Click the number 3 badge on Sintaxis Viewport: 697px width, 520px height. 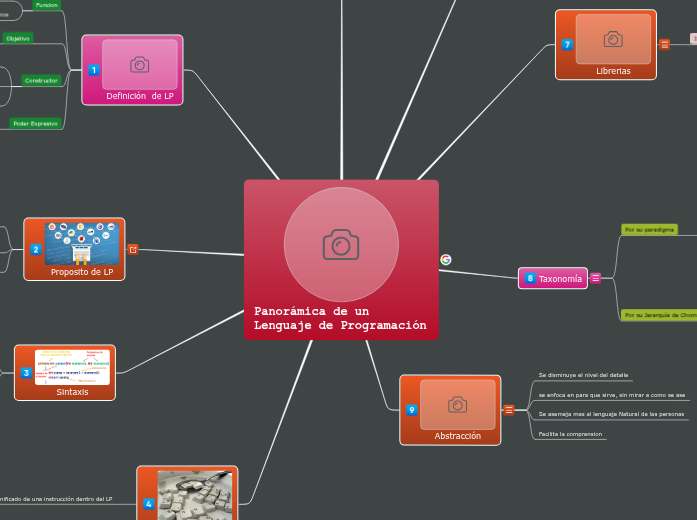point(26,373)
